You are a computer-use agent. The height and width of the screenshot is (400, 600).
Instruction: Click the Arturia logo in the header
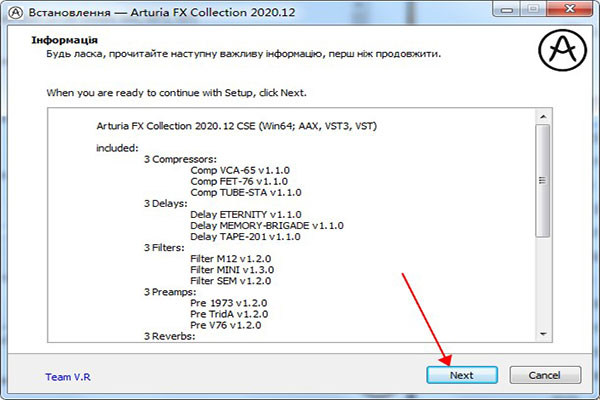coord(562,50)
